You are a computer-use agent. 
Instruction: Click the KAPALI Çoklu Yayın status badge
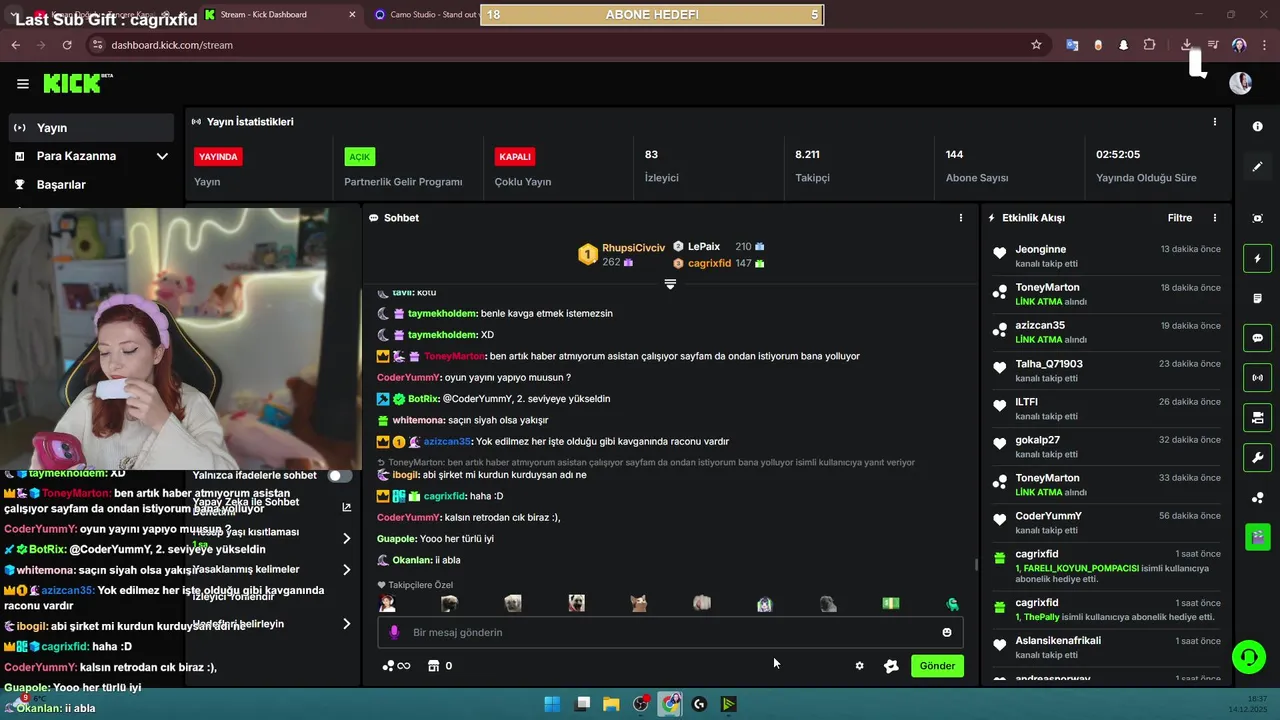tap(514, 157)
